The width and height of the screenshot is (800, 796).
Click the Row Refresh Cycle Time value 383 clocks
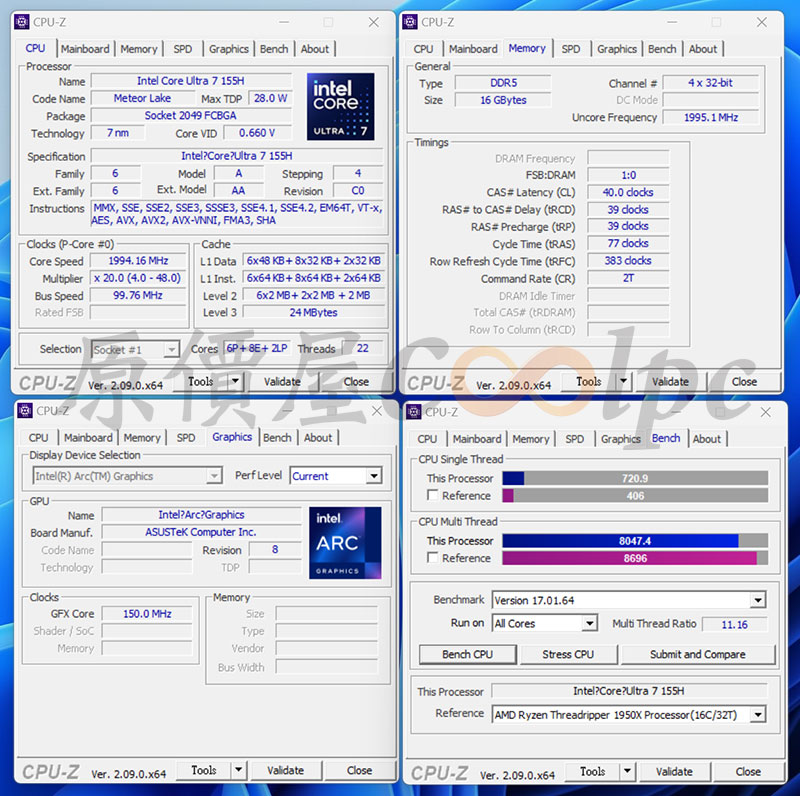628,261
